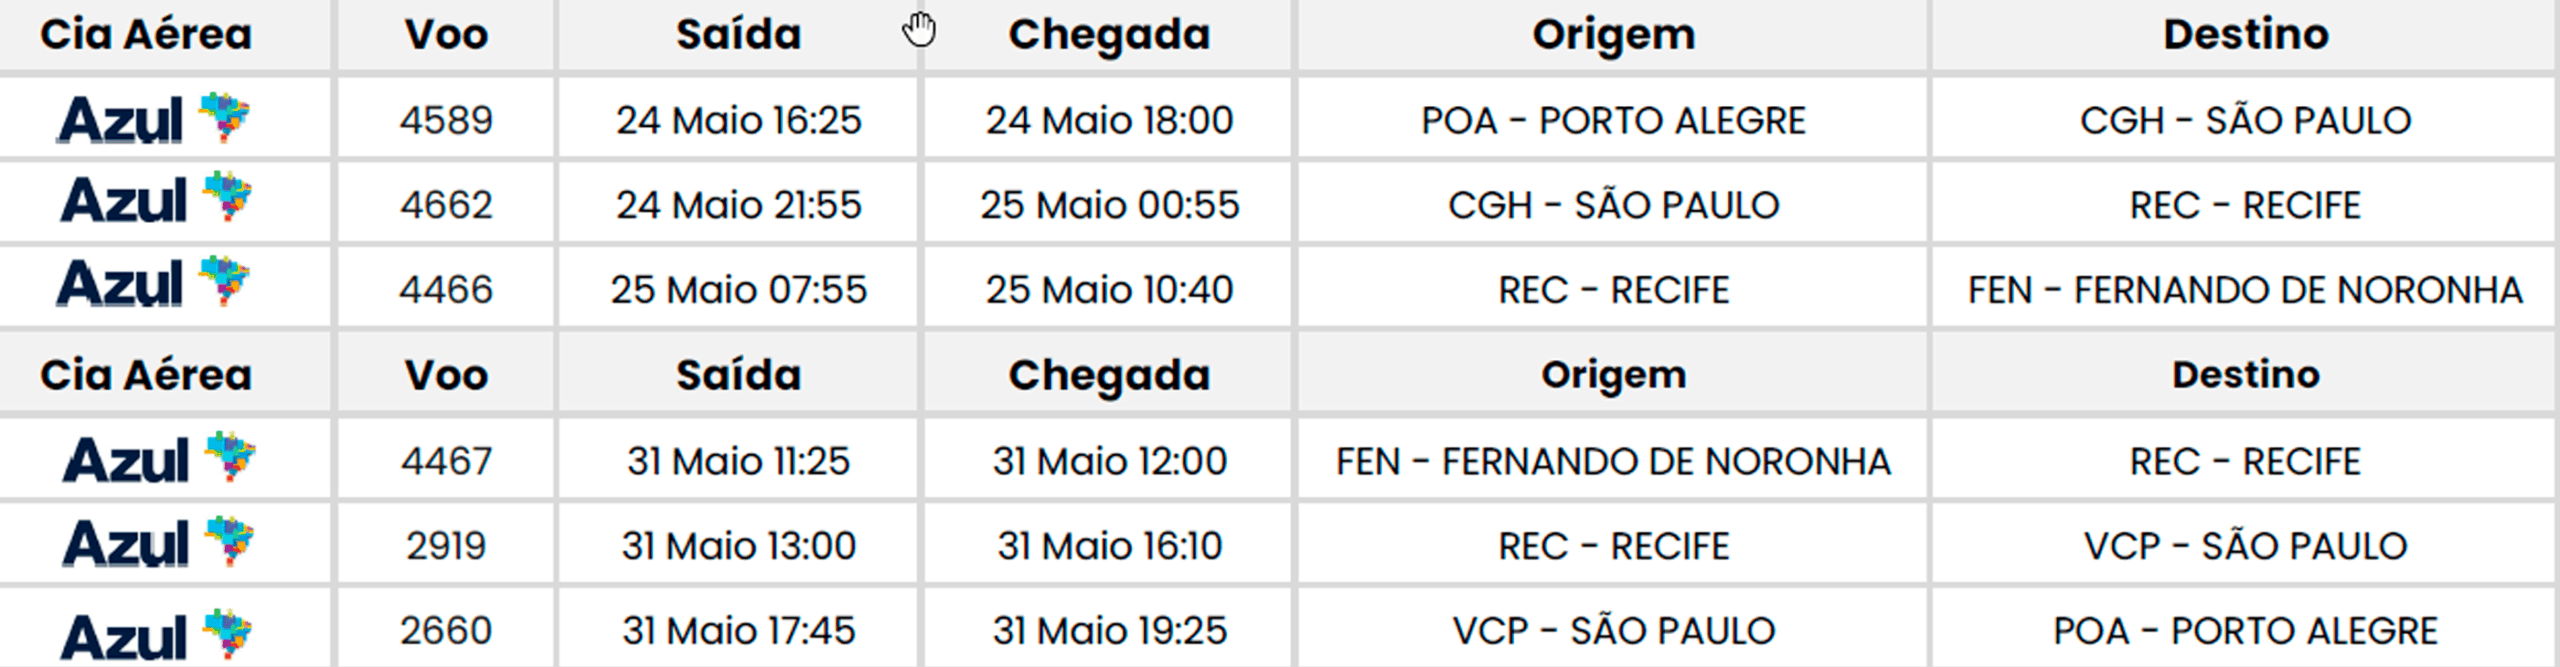Select flight number 4589 cell
The width and height of the screenshot is (2560, 667).
coord(446,120)
